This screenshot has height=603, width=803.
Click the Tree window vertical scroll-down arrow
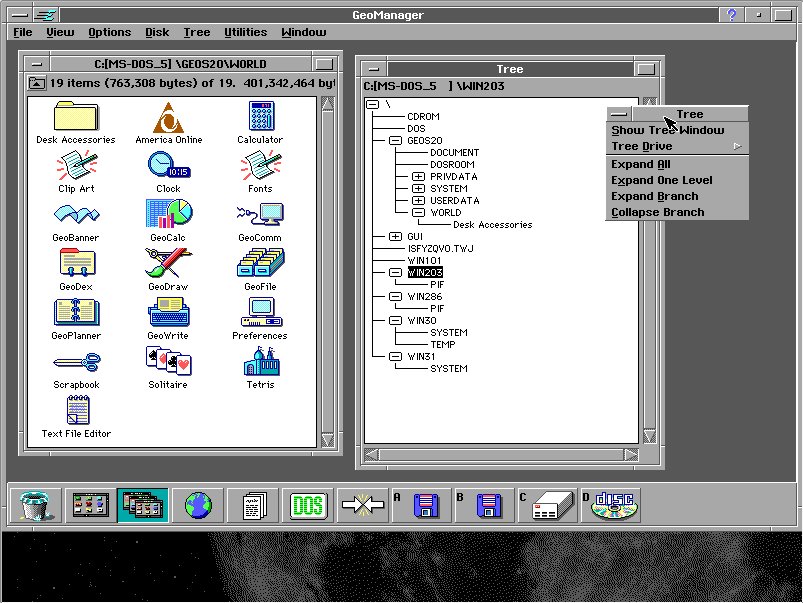[x=649, y=436]
